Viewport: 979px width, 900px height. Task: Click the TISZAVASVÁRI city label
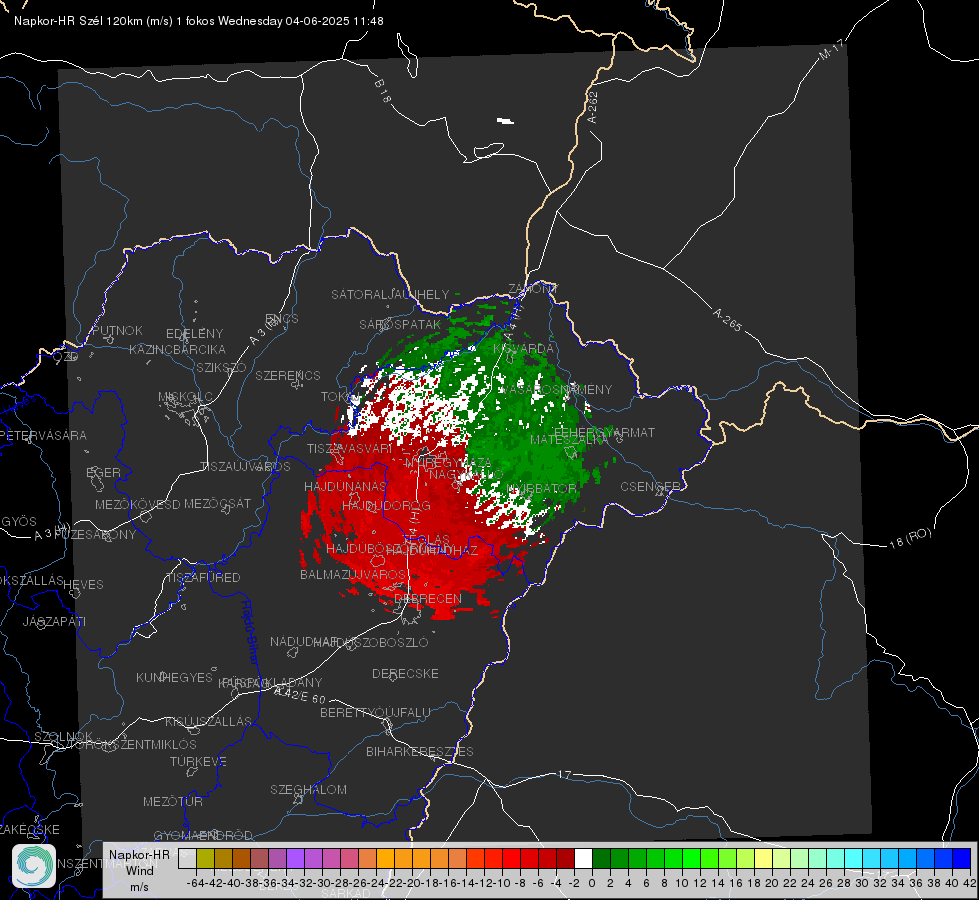(350, 448)
